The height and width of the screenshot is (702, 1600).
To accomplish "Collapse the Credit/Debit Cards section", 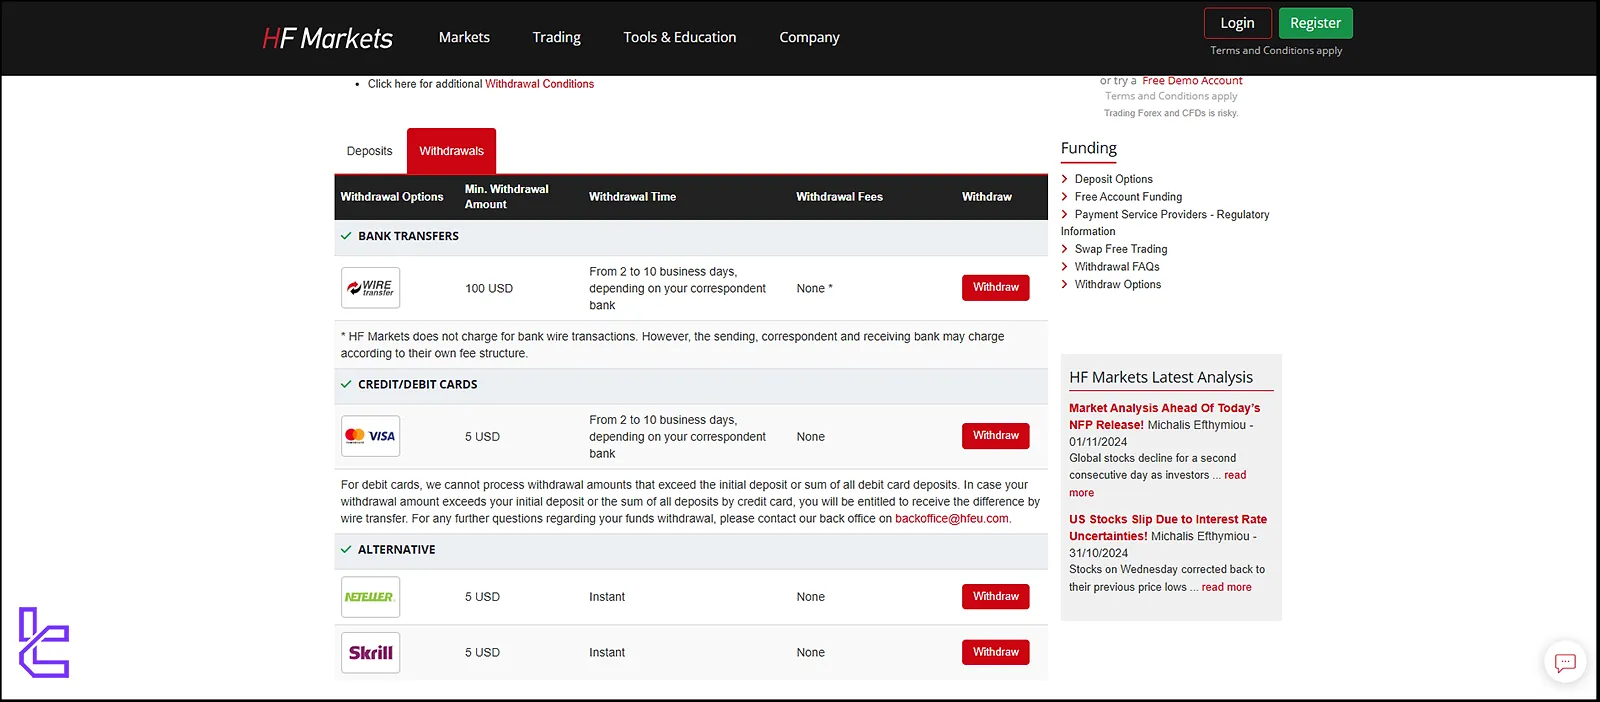I will [x=346, y=384].
